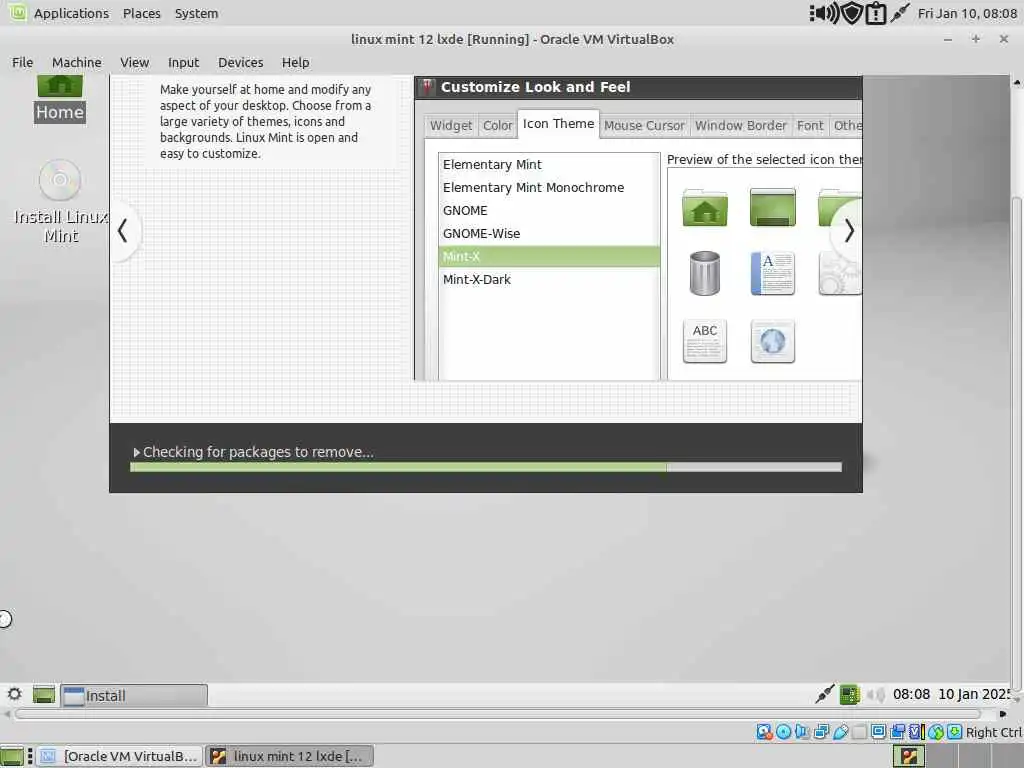
Task: Click VirtualBox network indicator
Action: point(821,731)
